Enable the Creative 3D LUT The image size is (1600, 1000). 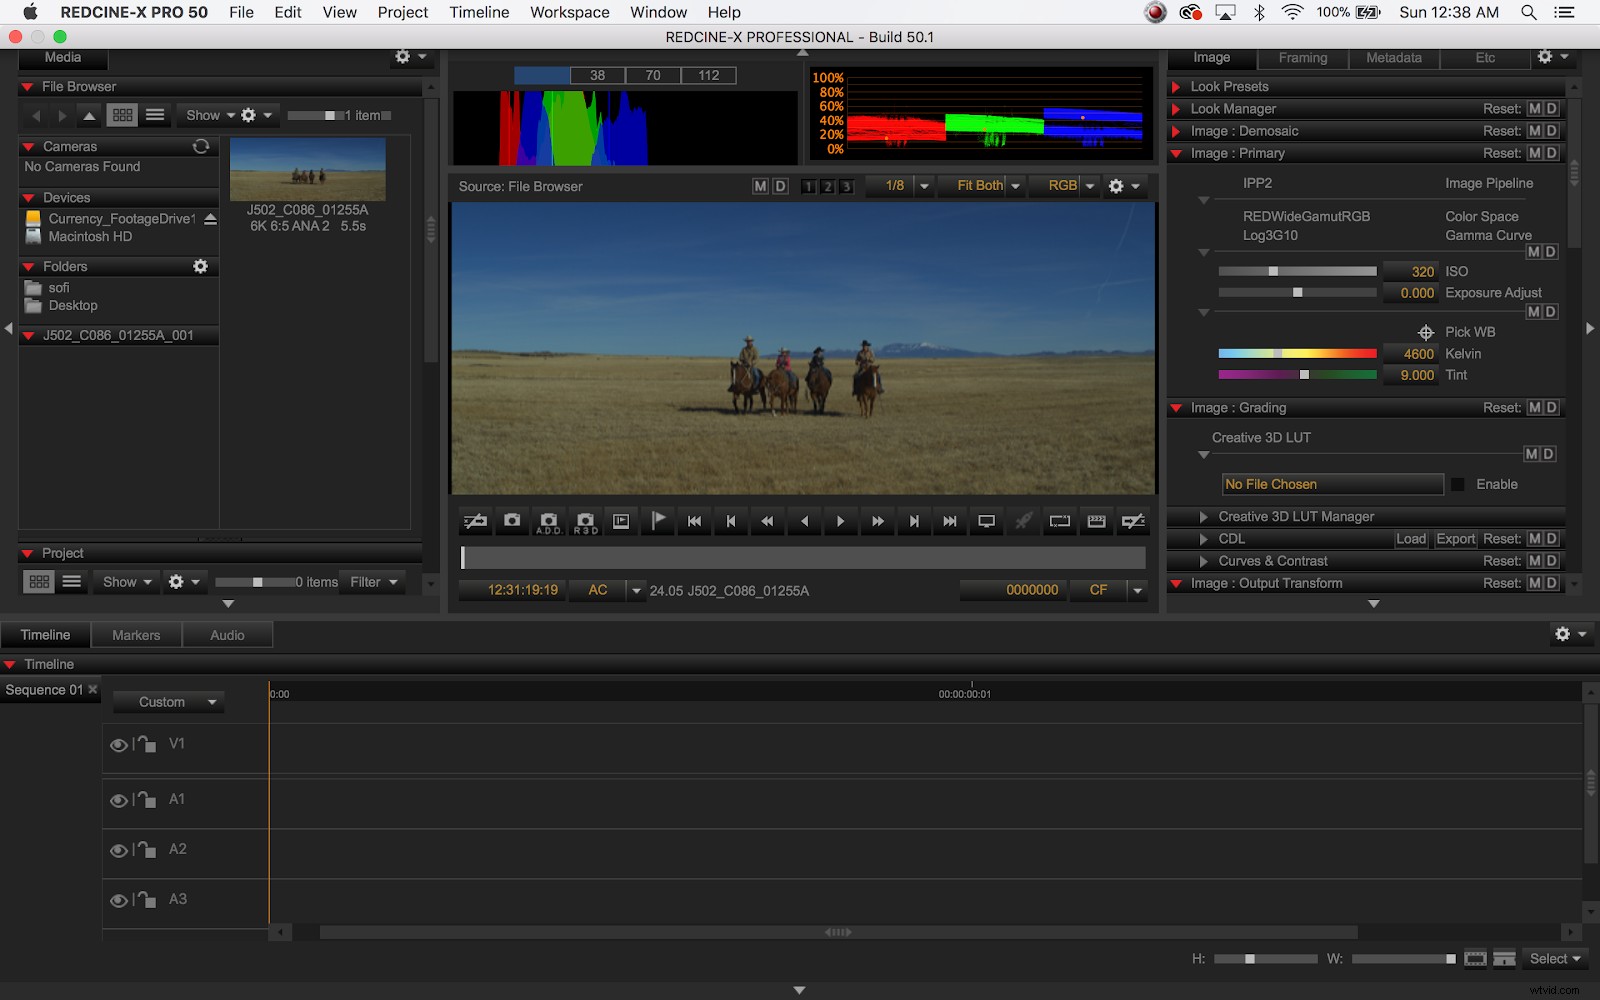click(x=1459, y=484)
